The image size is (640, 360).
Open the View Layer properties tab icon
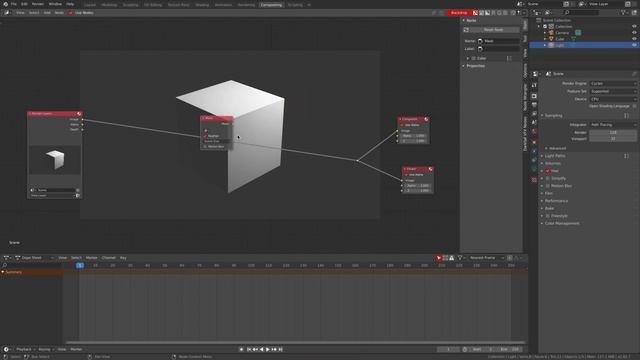click(x=534, y=114)
